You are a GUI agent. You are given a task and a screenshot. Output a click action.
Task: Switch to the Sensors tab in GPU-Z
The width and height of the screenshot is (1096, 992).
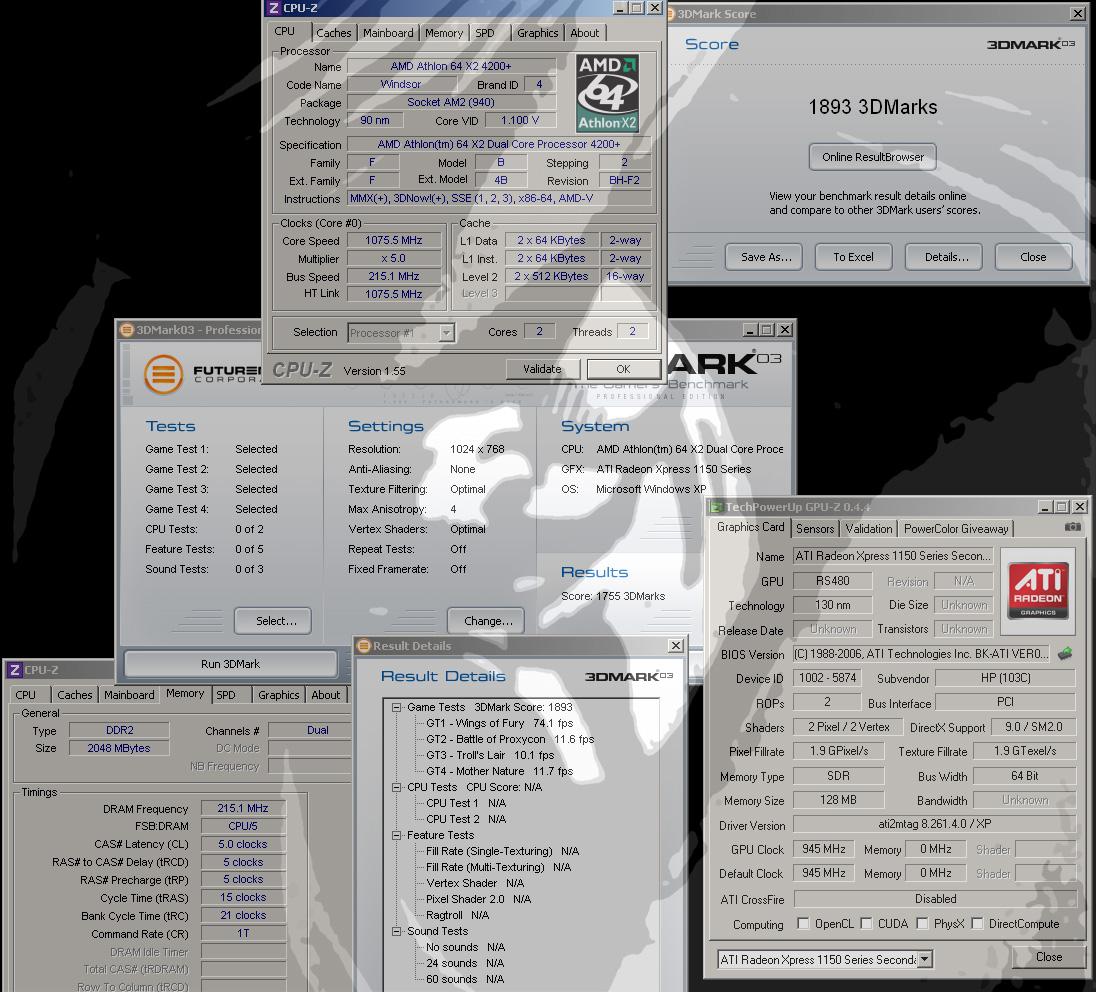[x=815, y=529]
